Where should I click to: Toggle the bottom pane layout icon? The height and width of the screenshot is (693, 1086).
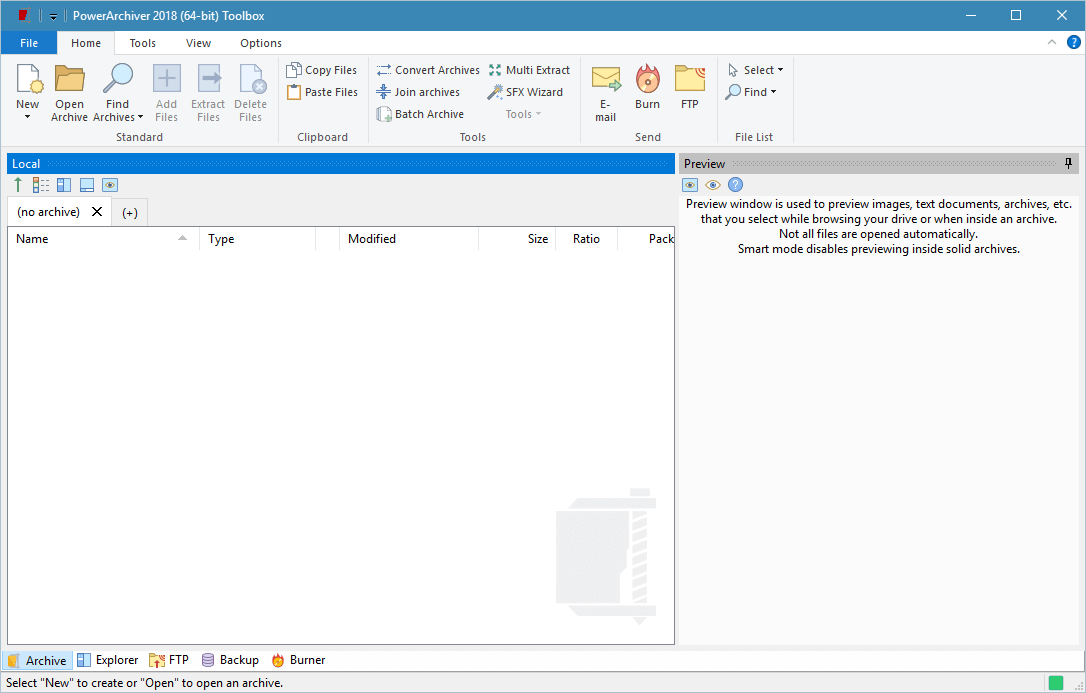pos(87,185)
